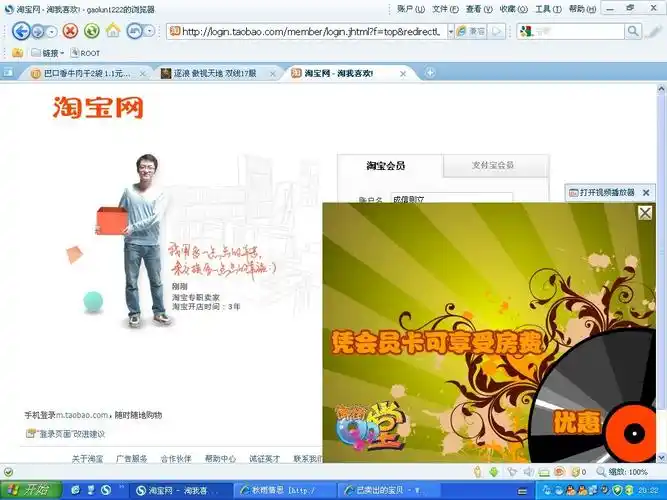Image resolution: width=667 pixels, height=500 pixels.
Task: Click the undo closed tab icon
Action: coord(134,31)
